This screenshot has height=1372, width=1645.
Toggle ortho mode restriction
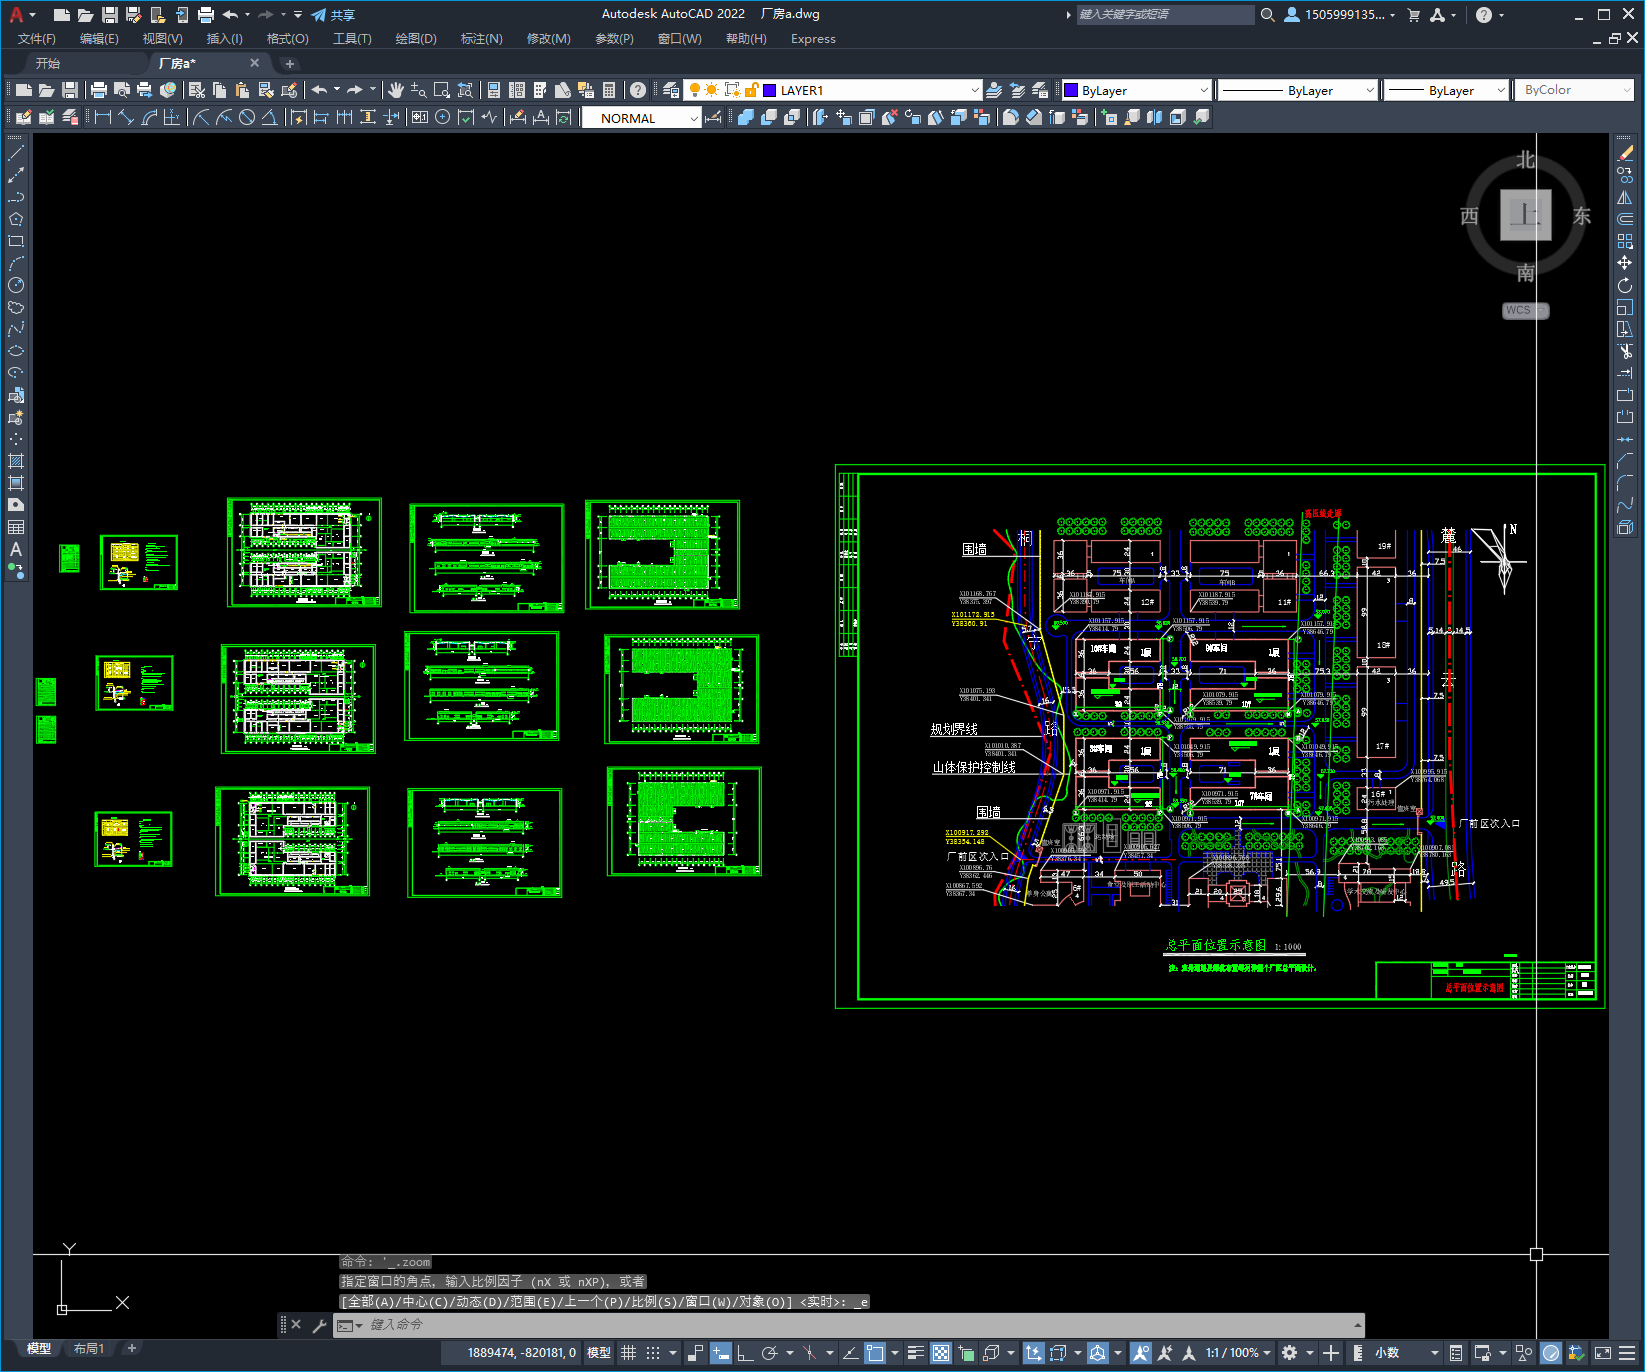coord(745,1353)
